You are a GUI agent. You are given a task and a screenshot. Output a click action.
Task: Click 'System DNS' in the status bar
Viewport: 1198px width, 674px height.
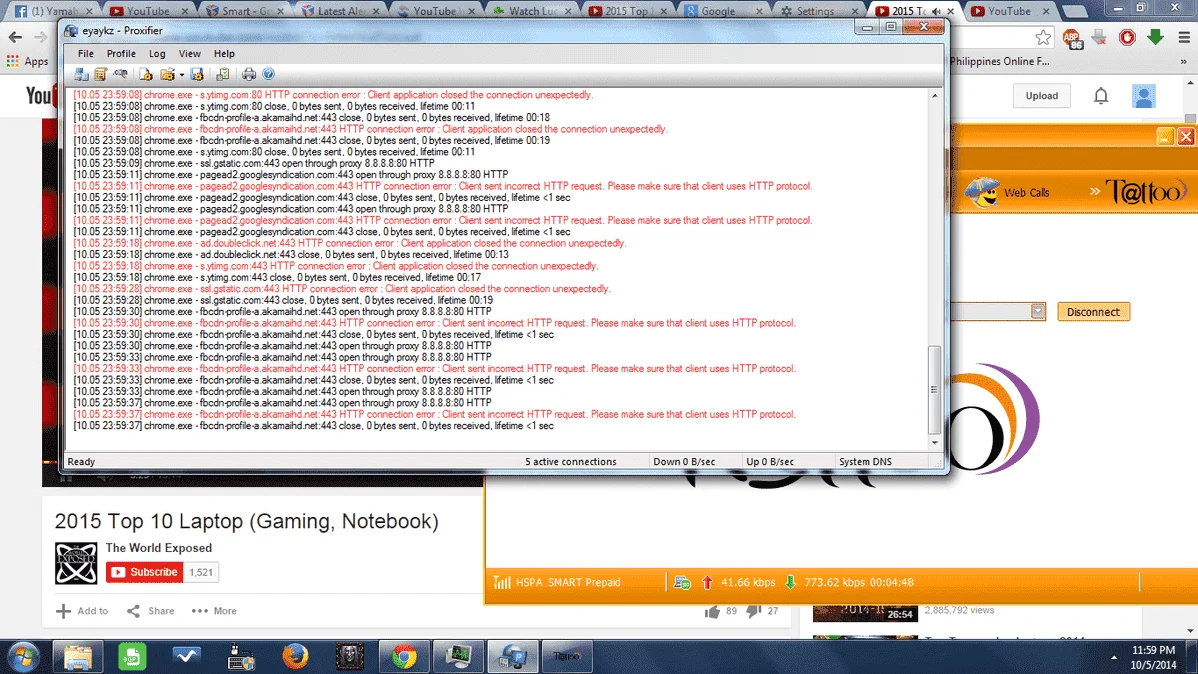pos(865,462)
